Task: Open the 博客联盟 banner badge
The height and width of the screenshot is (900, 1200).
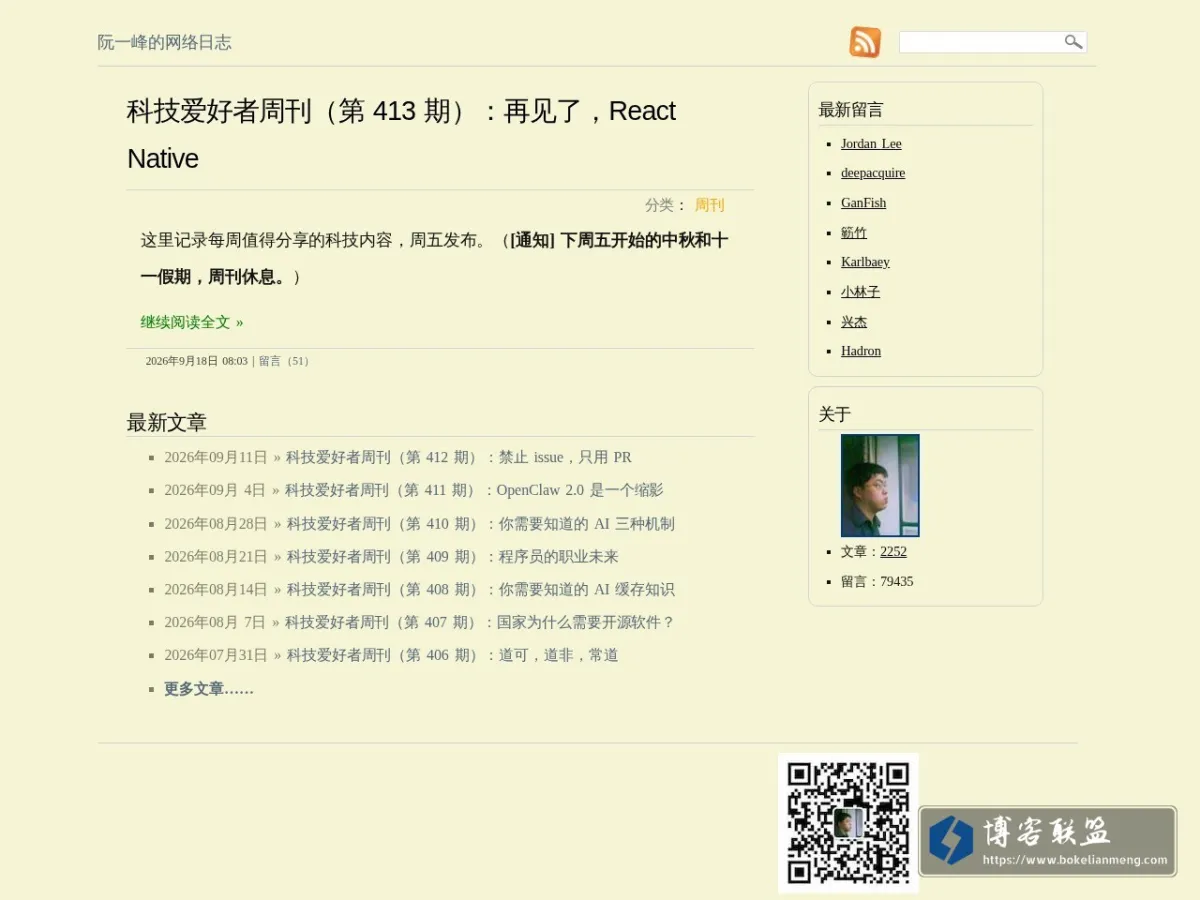Action: [x=1047, y=842]
